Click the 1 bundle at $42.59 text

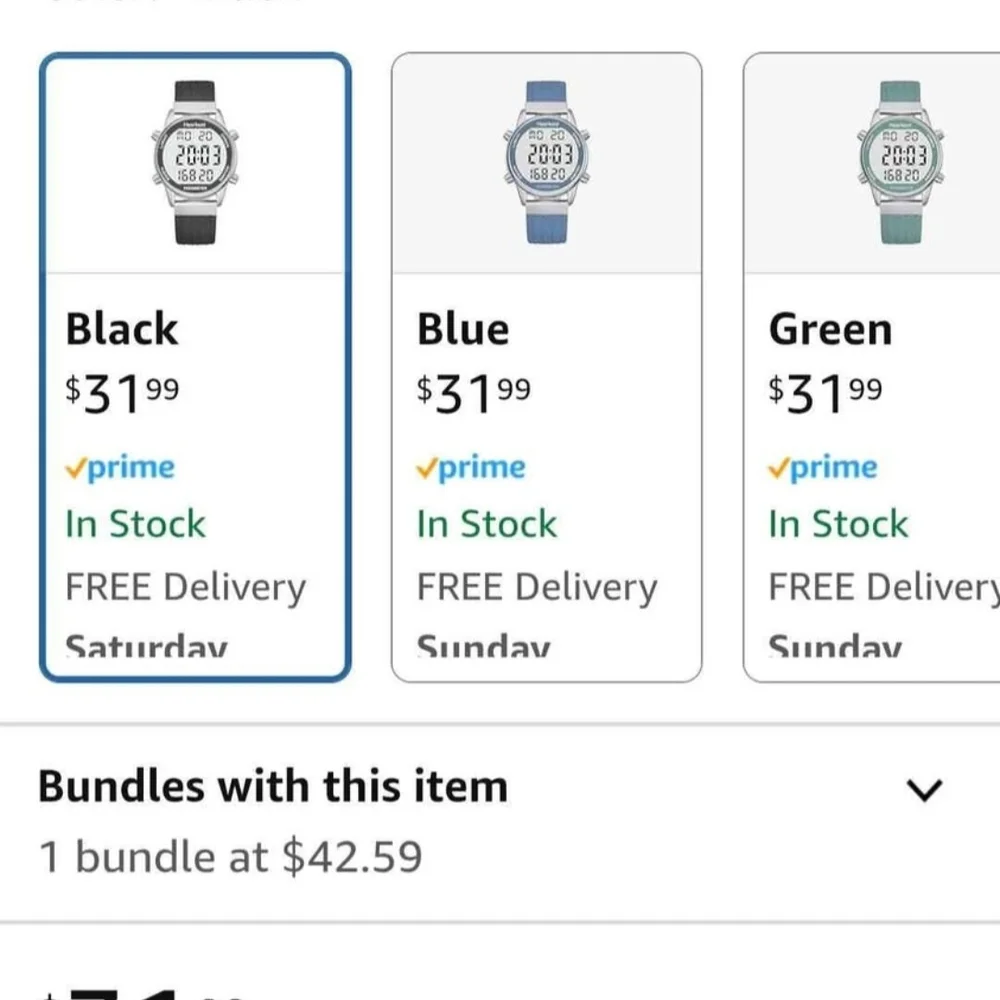(230, 857)
